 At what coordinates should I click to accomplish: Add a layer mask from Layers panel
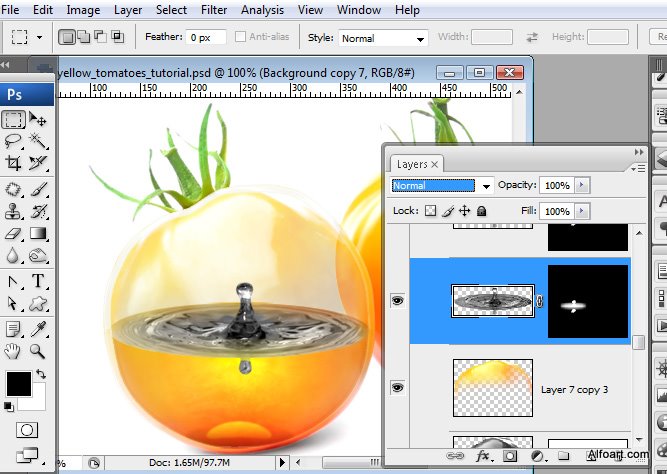coord(509,456)
